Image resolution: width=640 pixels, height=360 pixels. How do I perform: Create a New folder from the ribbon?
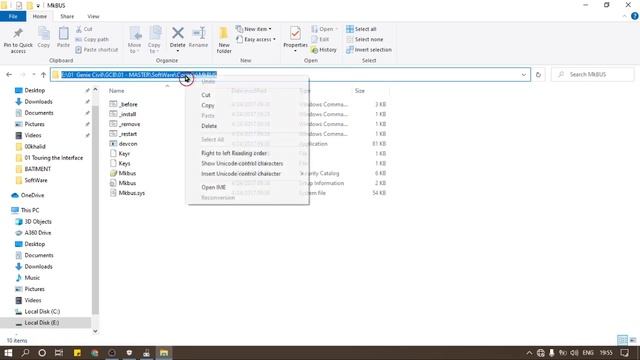coord(224,40)
